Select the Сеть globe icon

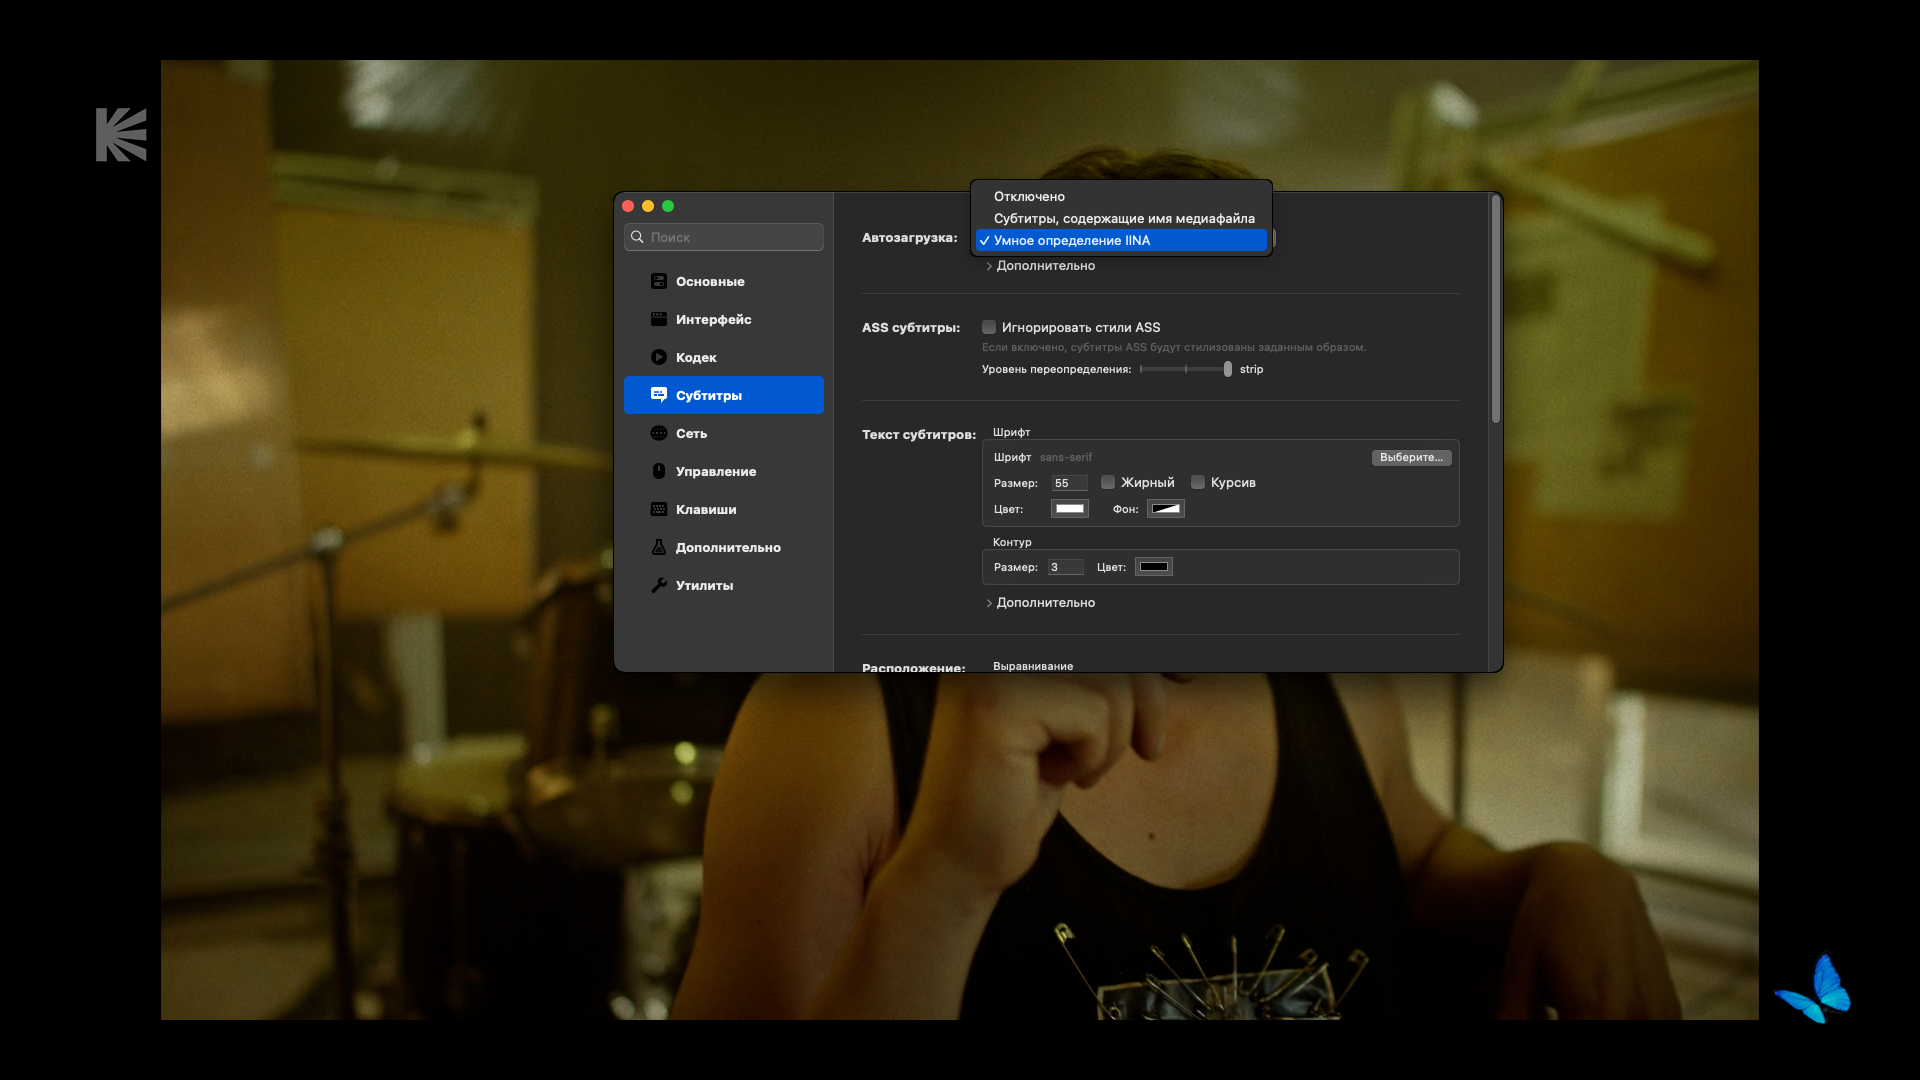coord(658,433)
